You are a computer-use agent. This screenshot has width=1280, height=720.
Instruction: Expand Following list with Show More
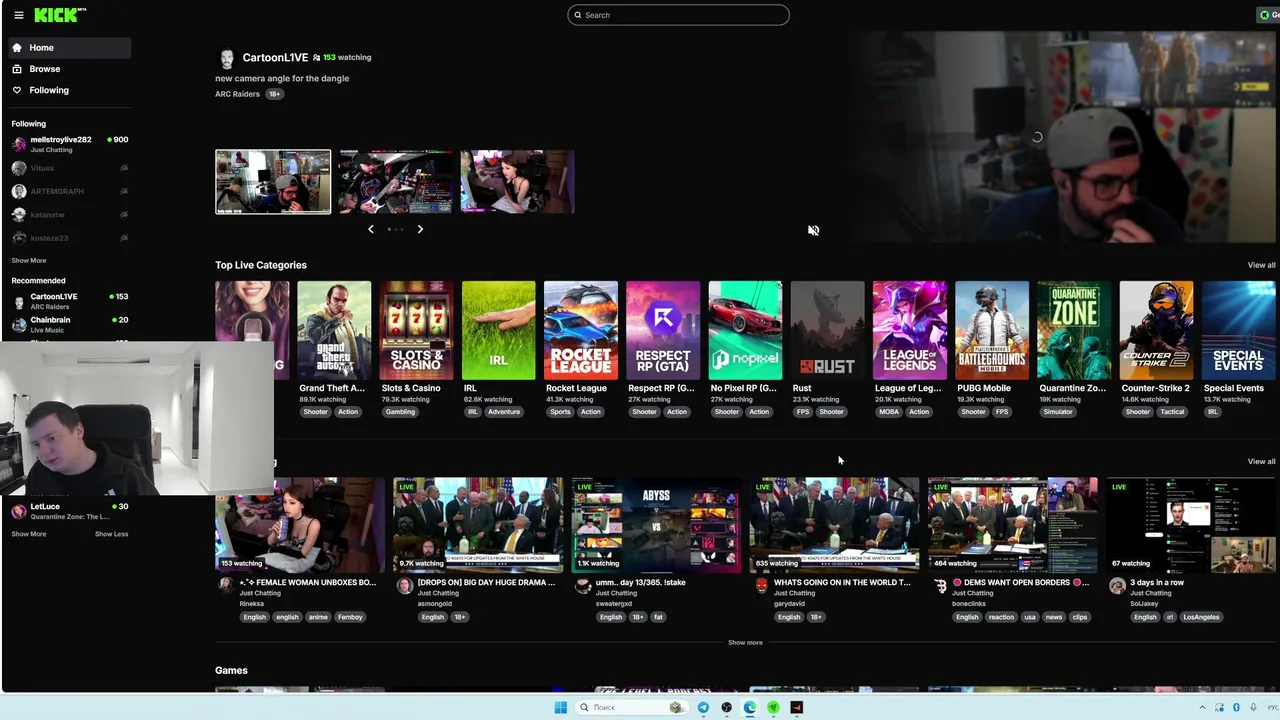29,260
